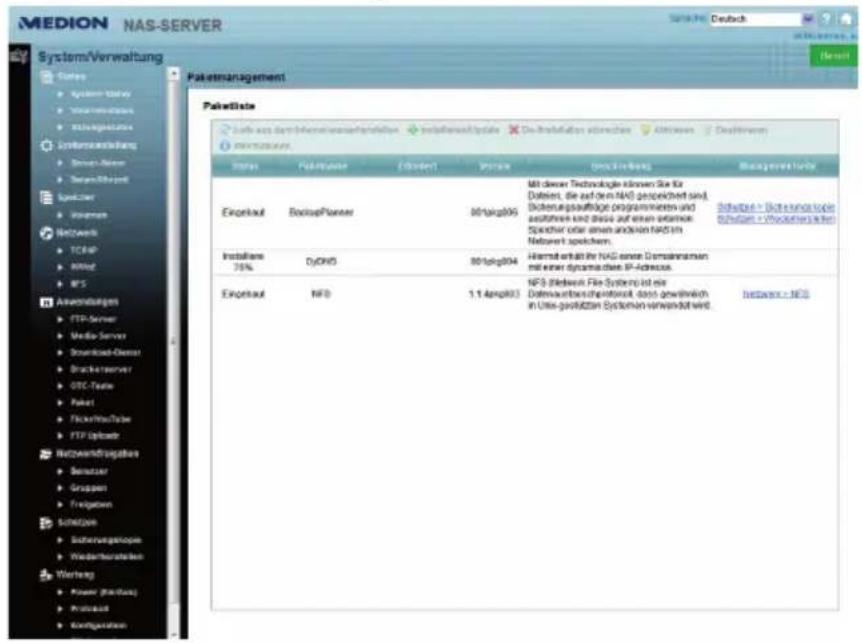
Task: Open the Benutzer page
Action: click(89, 472)
